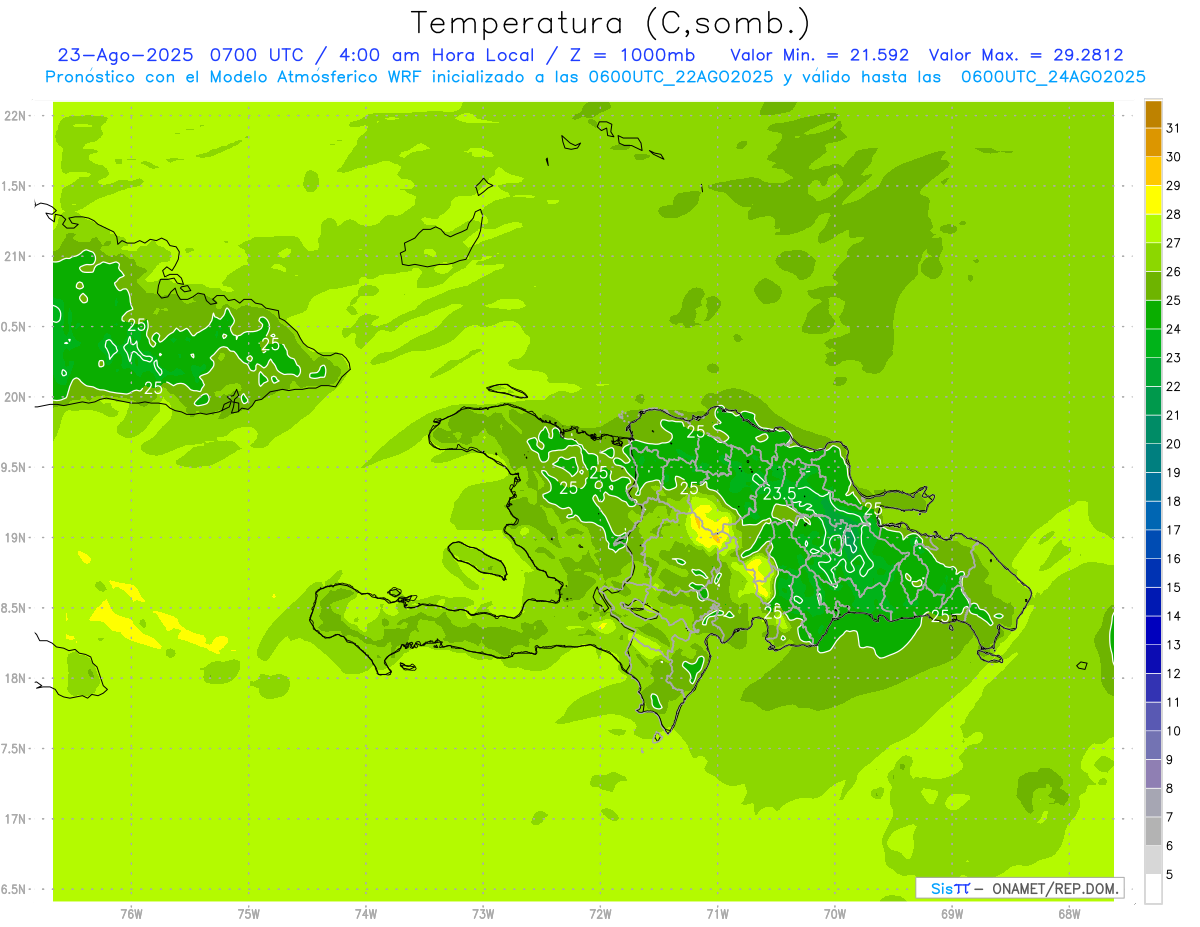This screenshot has height=927, width=1200.
Task: Click the "68W" longitude label
Action: click(x=1068, y=914)
